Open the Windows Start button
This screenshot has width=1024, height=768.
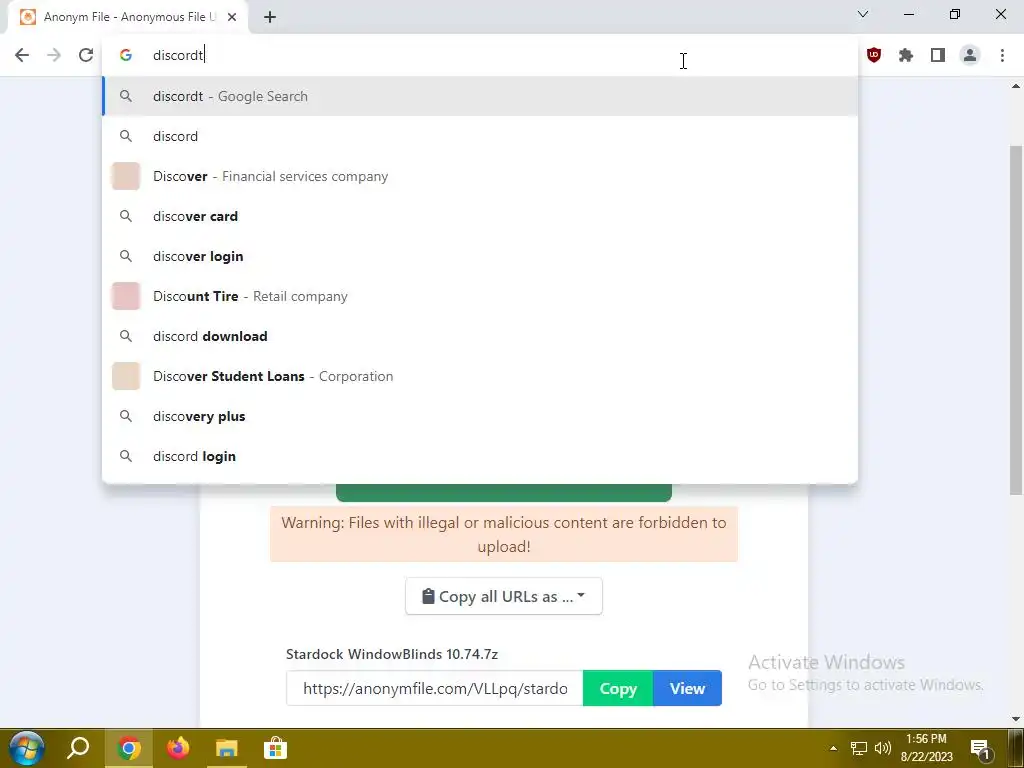coord(27,748)
